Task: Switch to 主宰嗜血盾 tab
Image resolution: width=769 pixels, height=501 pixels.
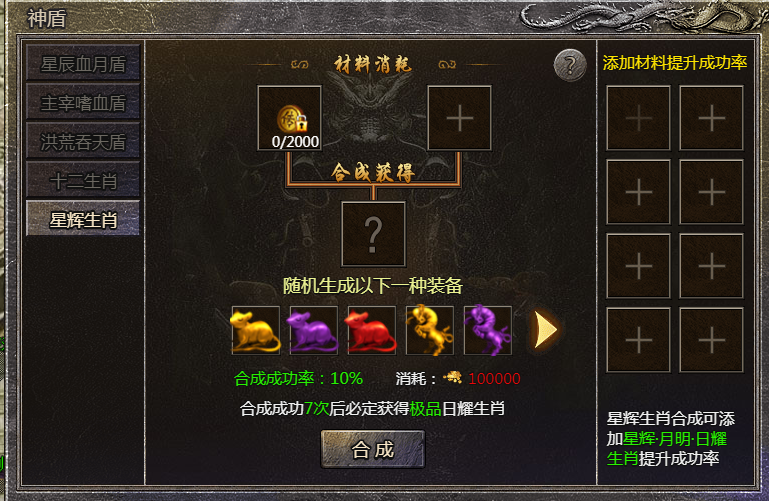Action: (83, 102)
